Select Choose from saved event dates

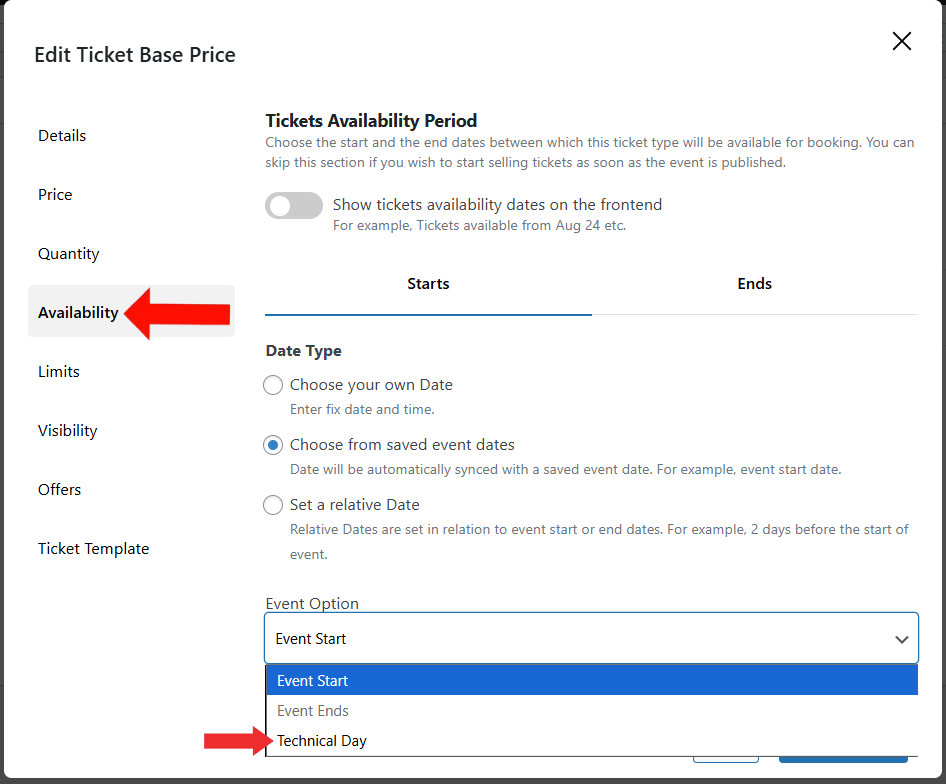click(x=272, y=445)
